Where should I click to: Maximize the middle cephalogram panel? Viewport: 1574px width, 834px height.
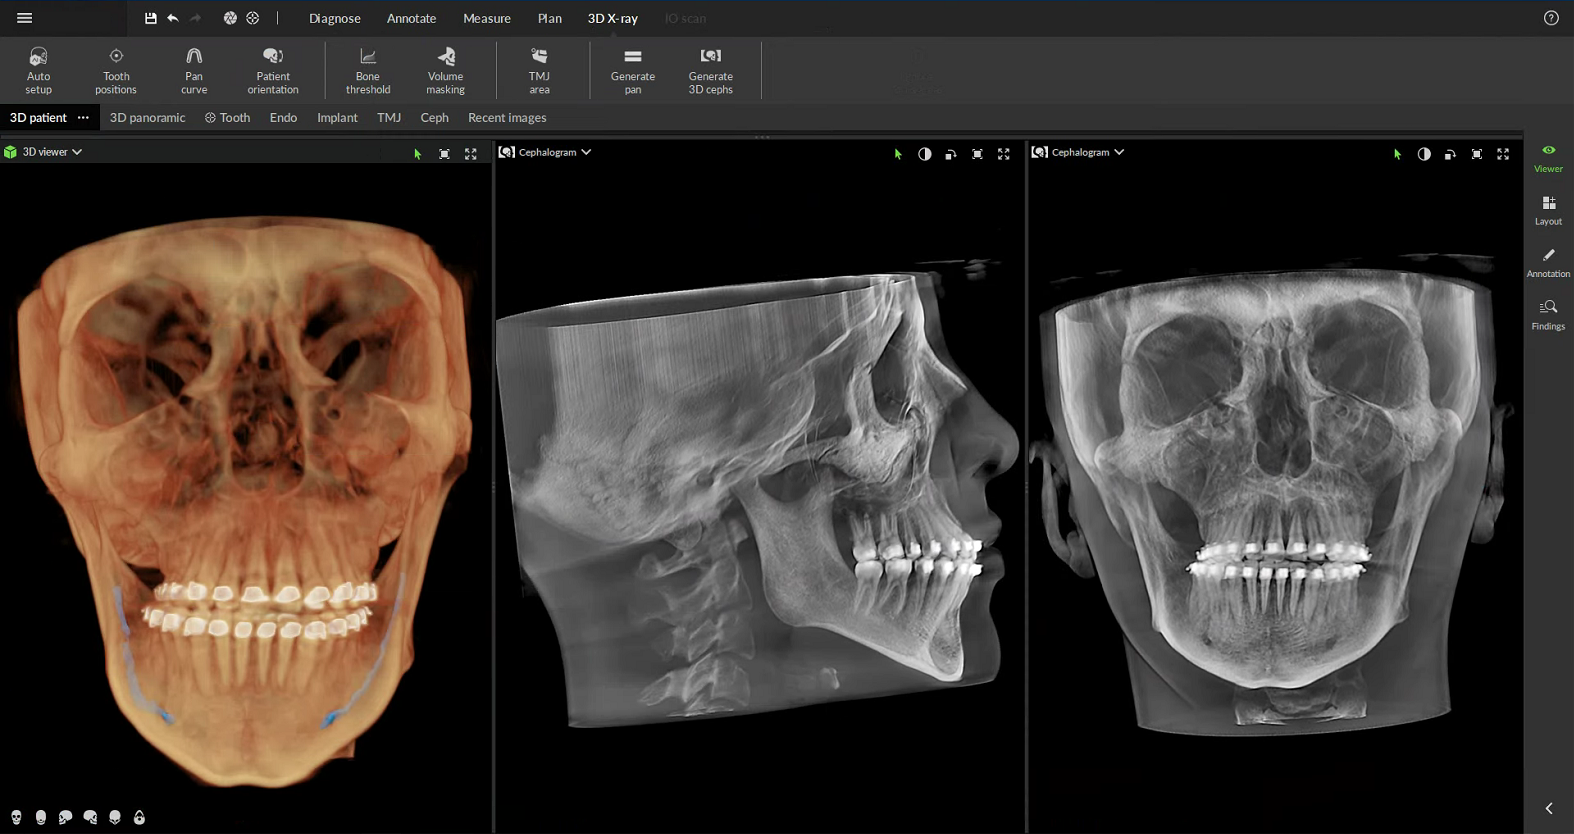[x=1004, y=154]
